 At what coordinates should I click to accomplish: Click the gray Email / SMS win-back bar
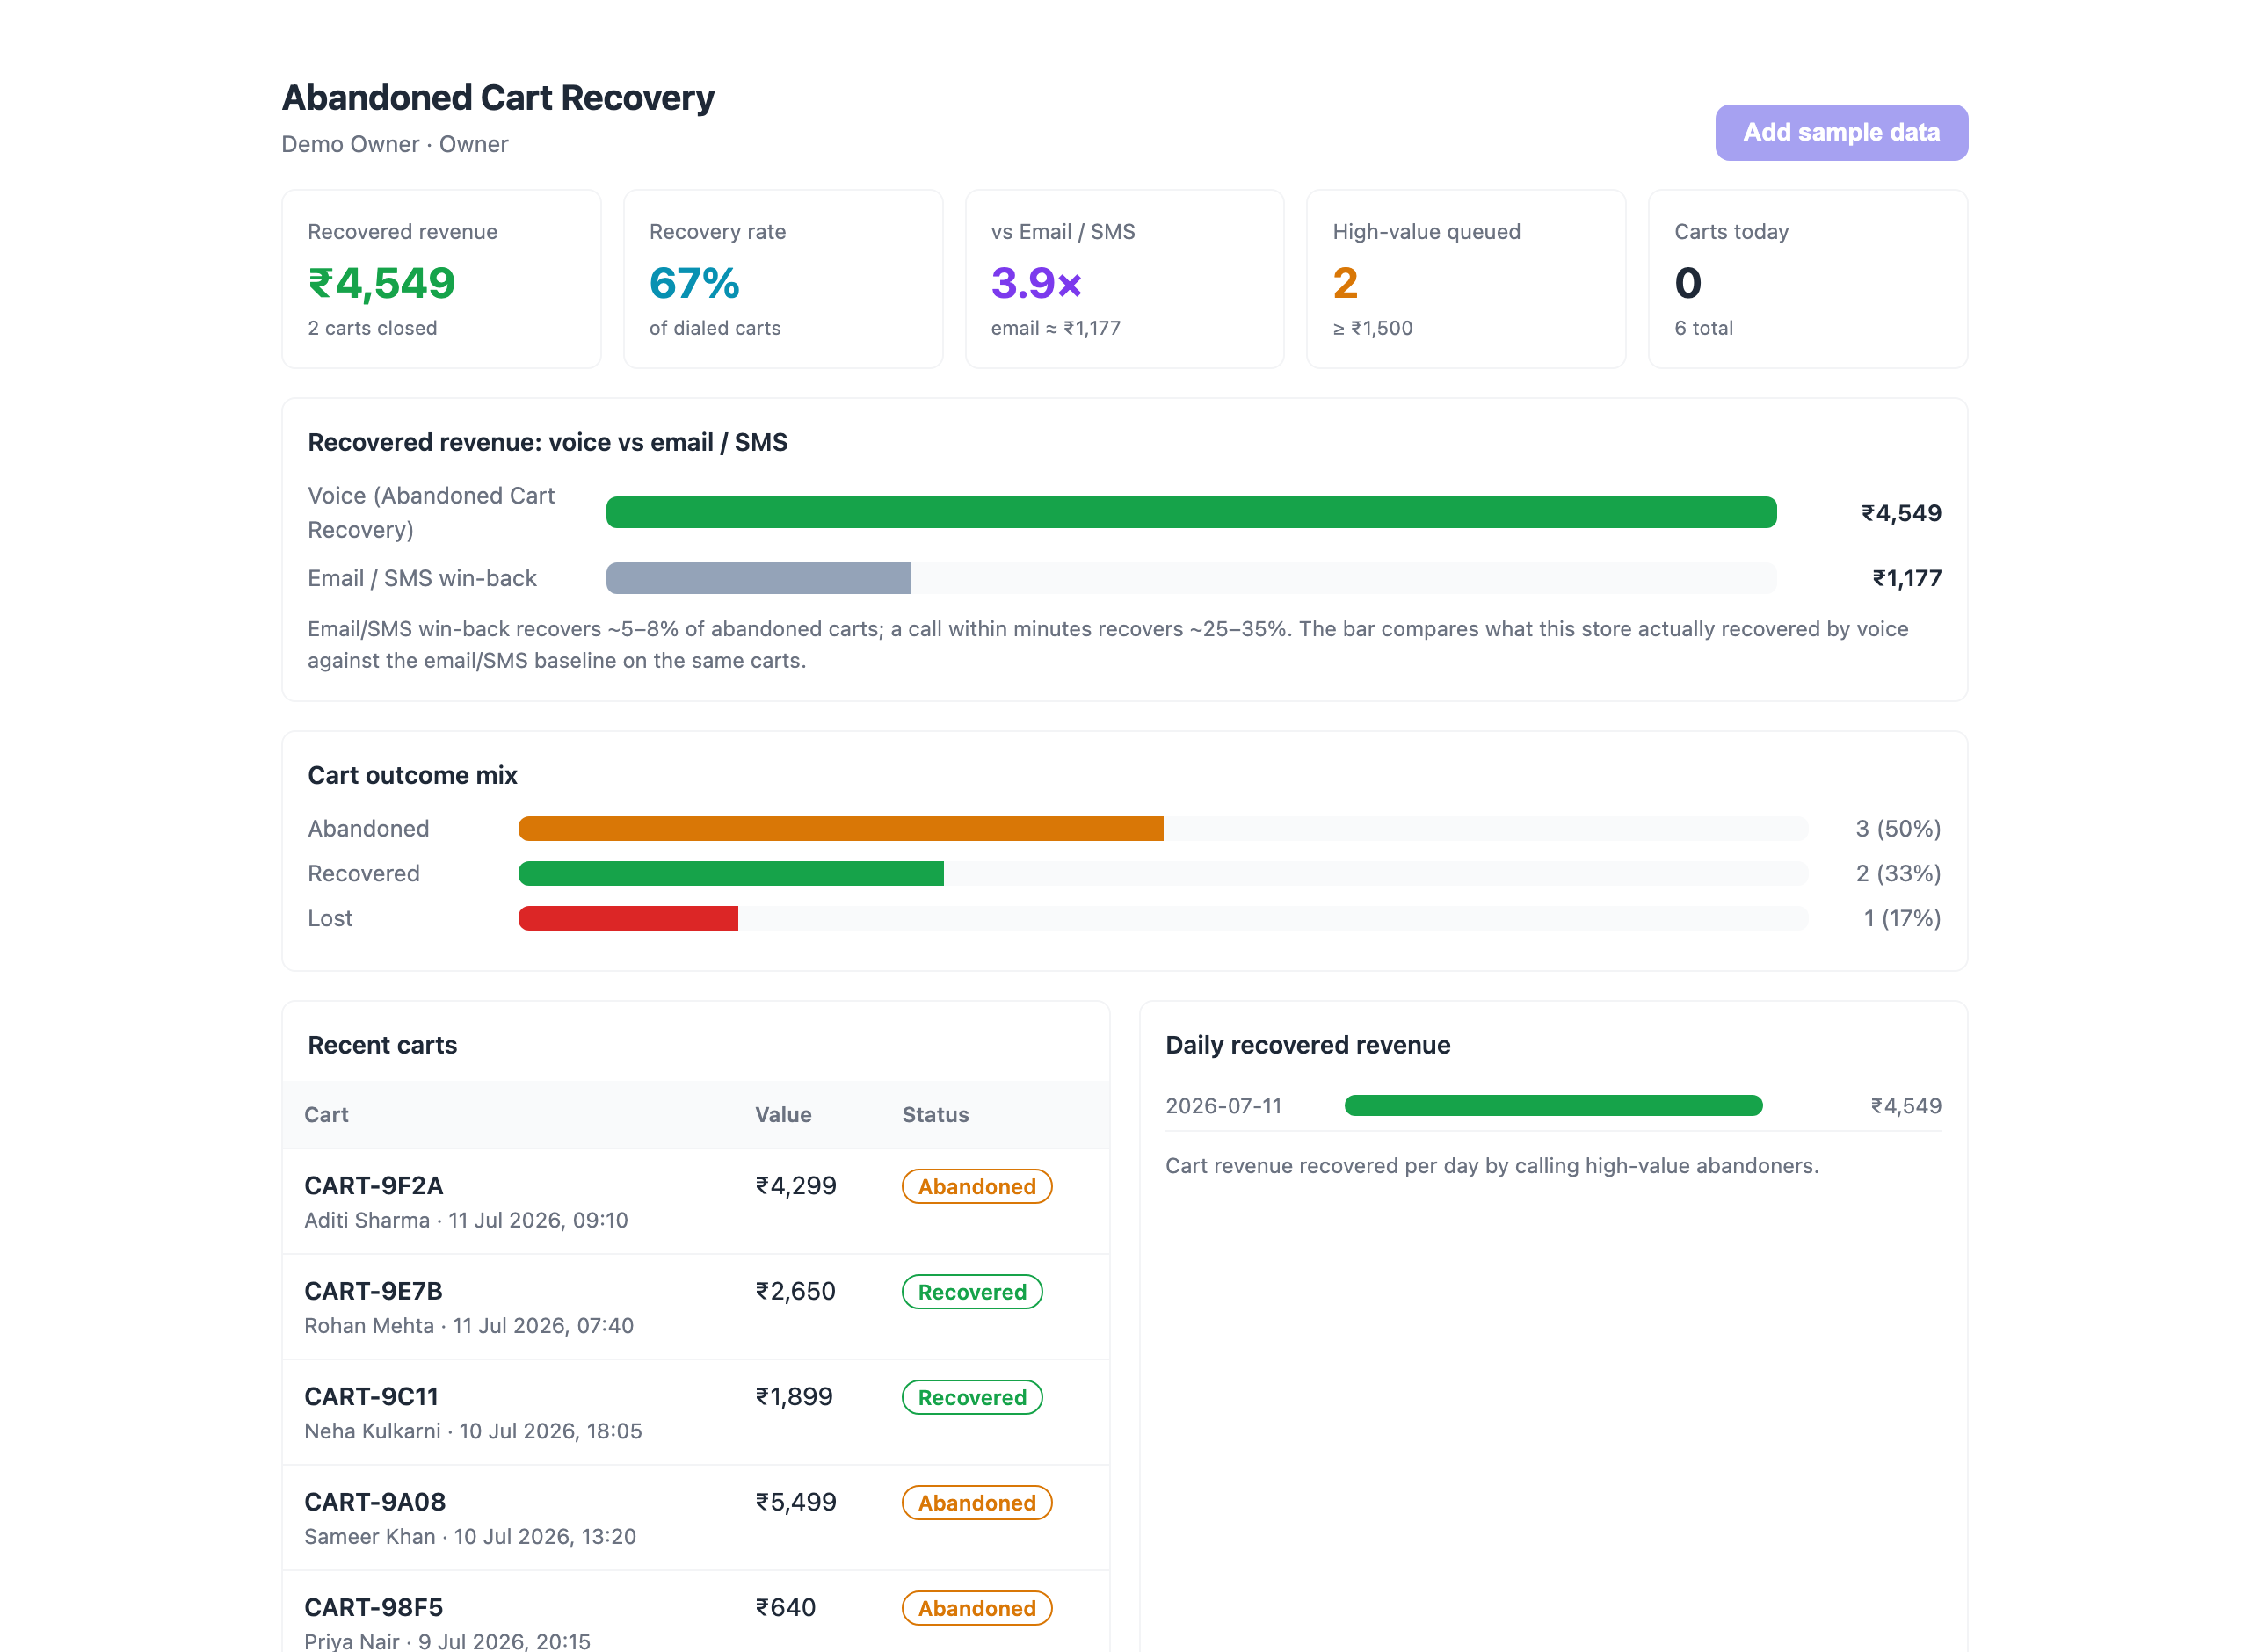[x=758, y=578]
